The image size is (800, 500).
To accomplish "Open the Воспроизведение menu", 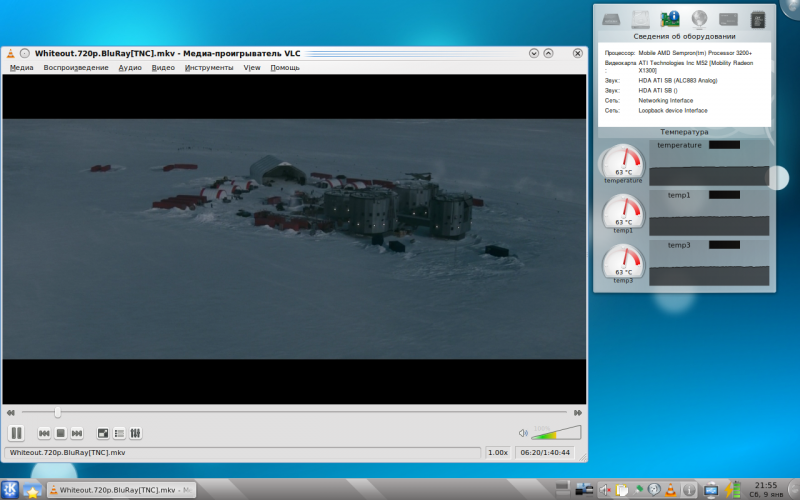I will (x=76, y=67).
